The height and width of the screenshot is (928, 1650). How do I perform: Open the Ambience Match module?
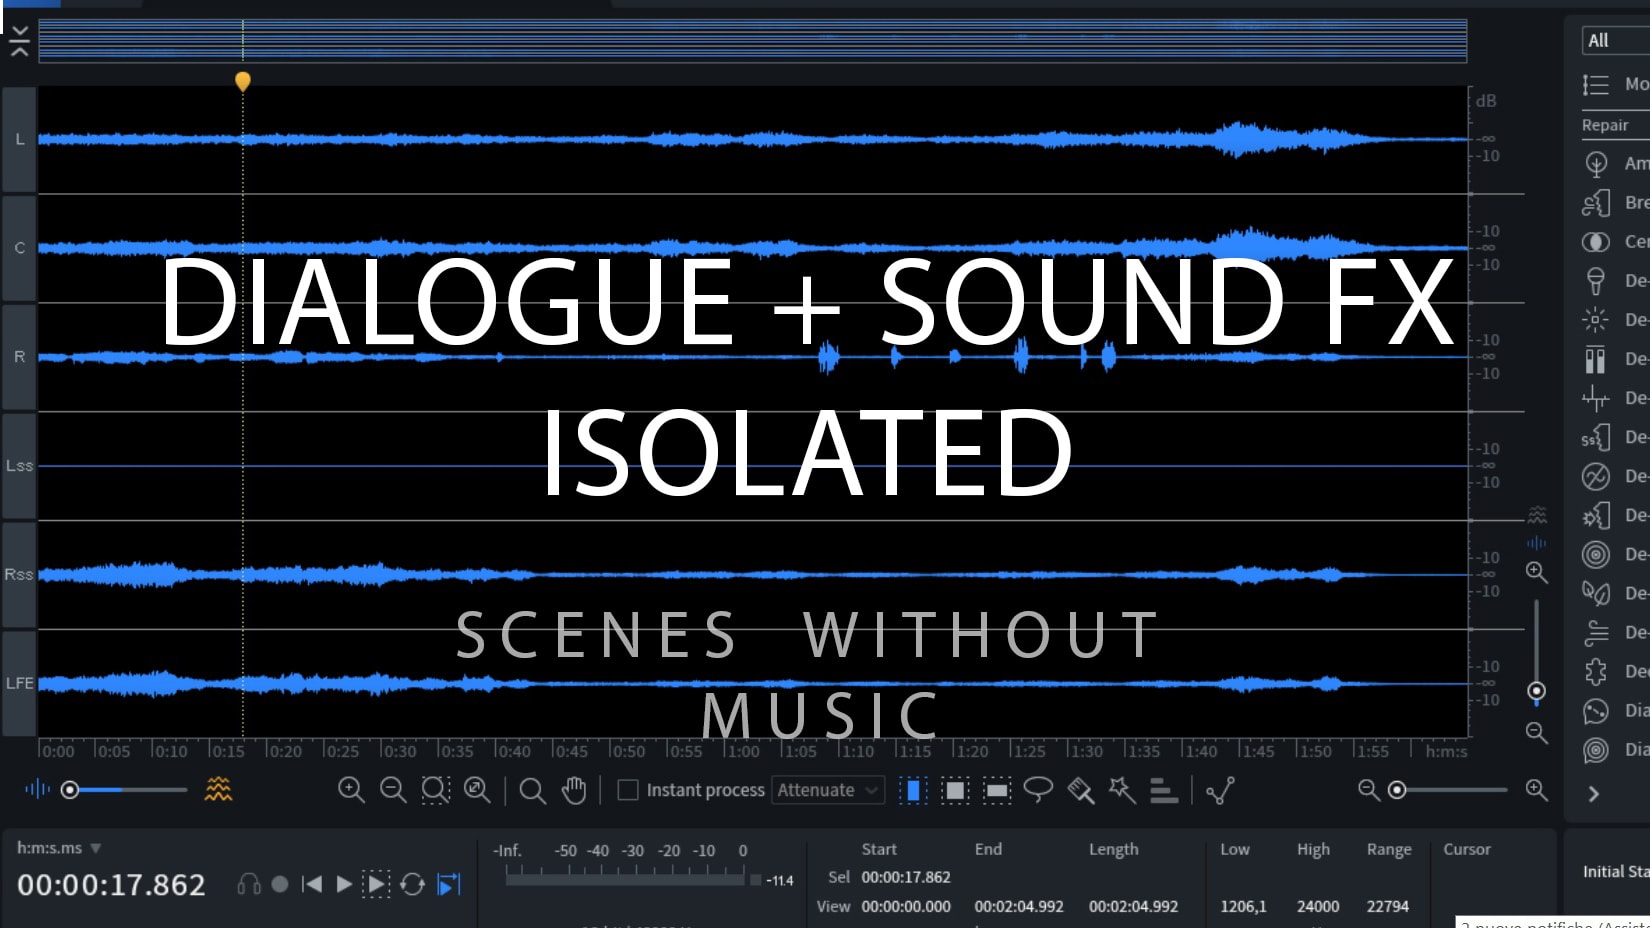(1596, 163)
